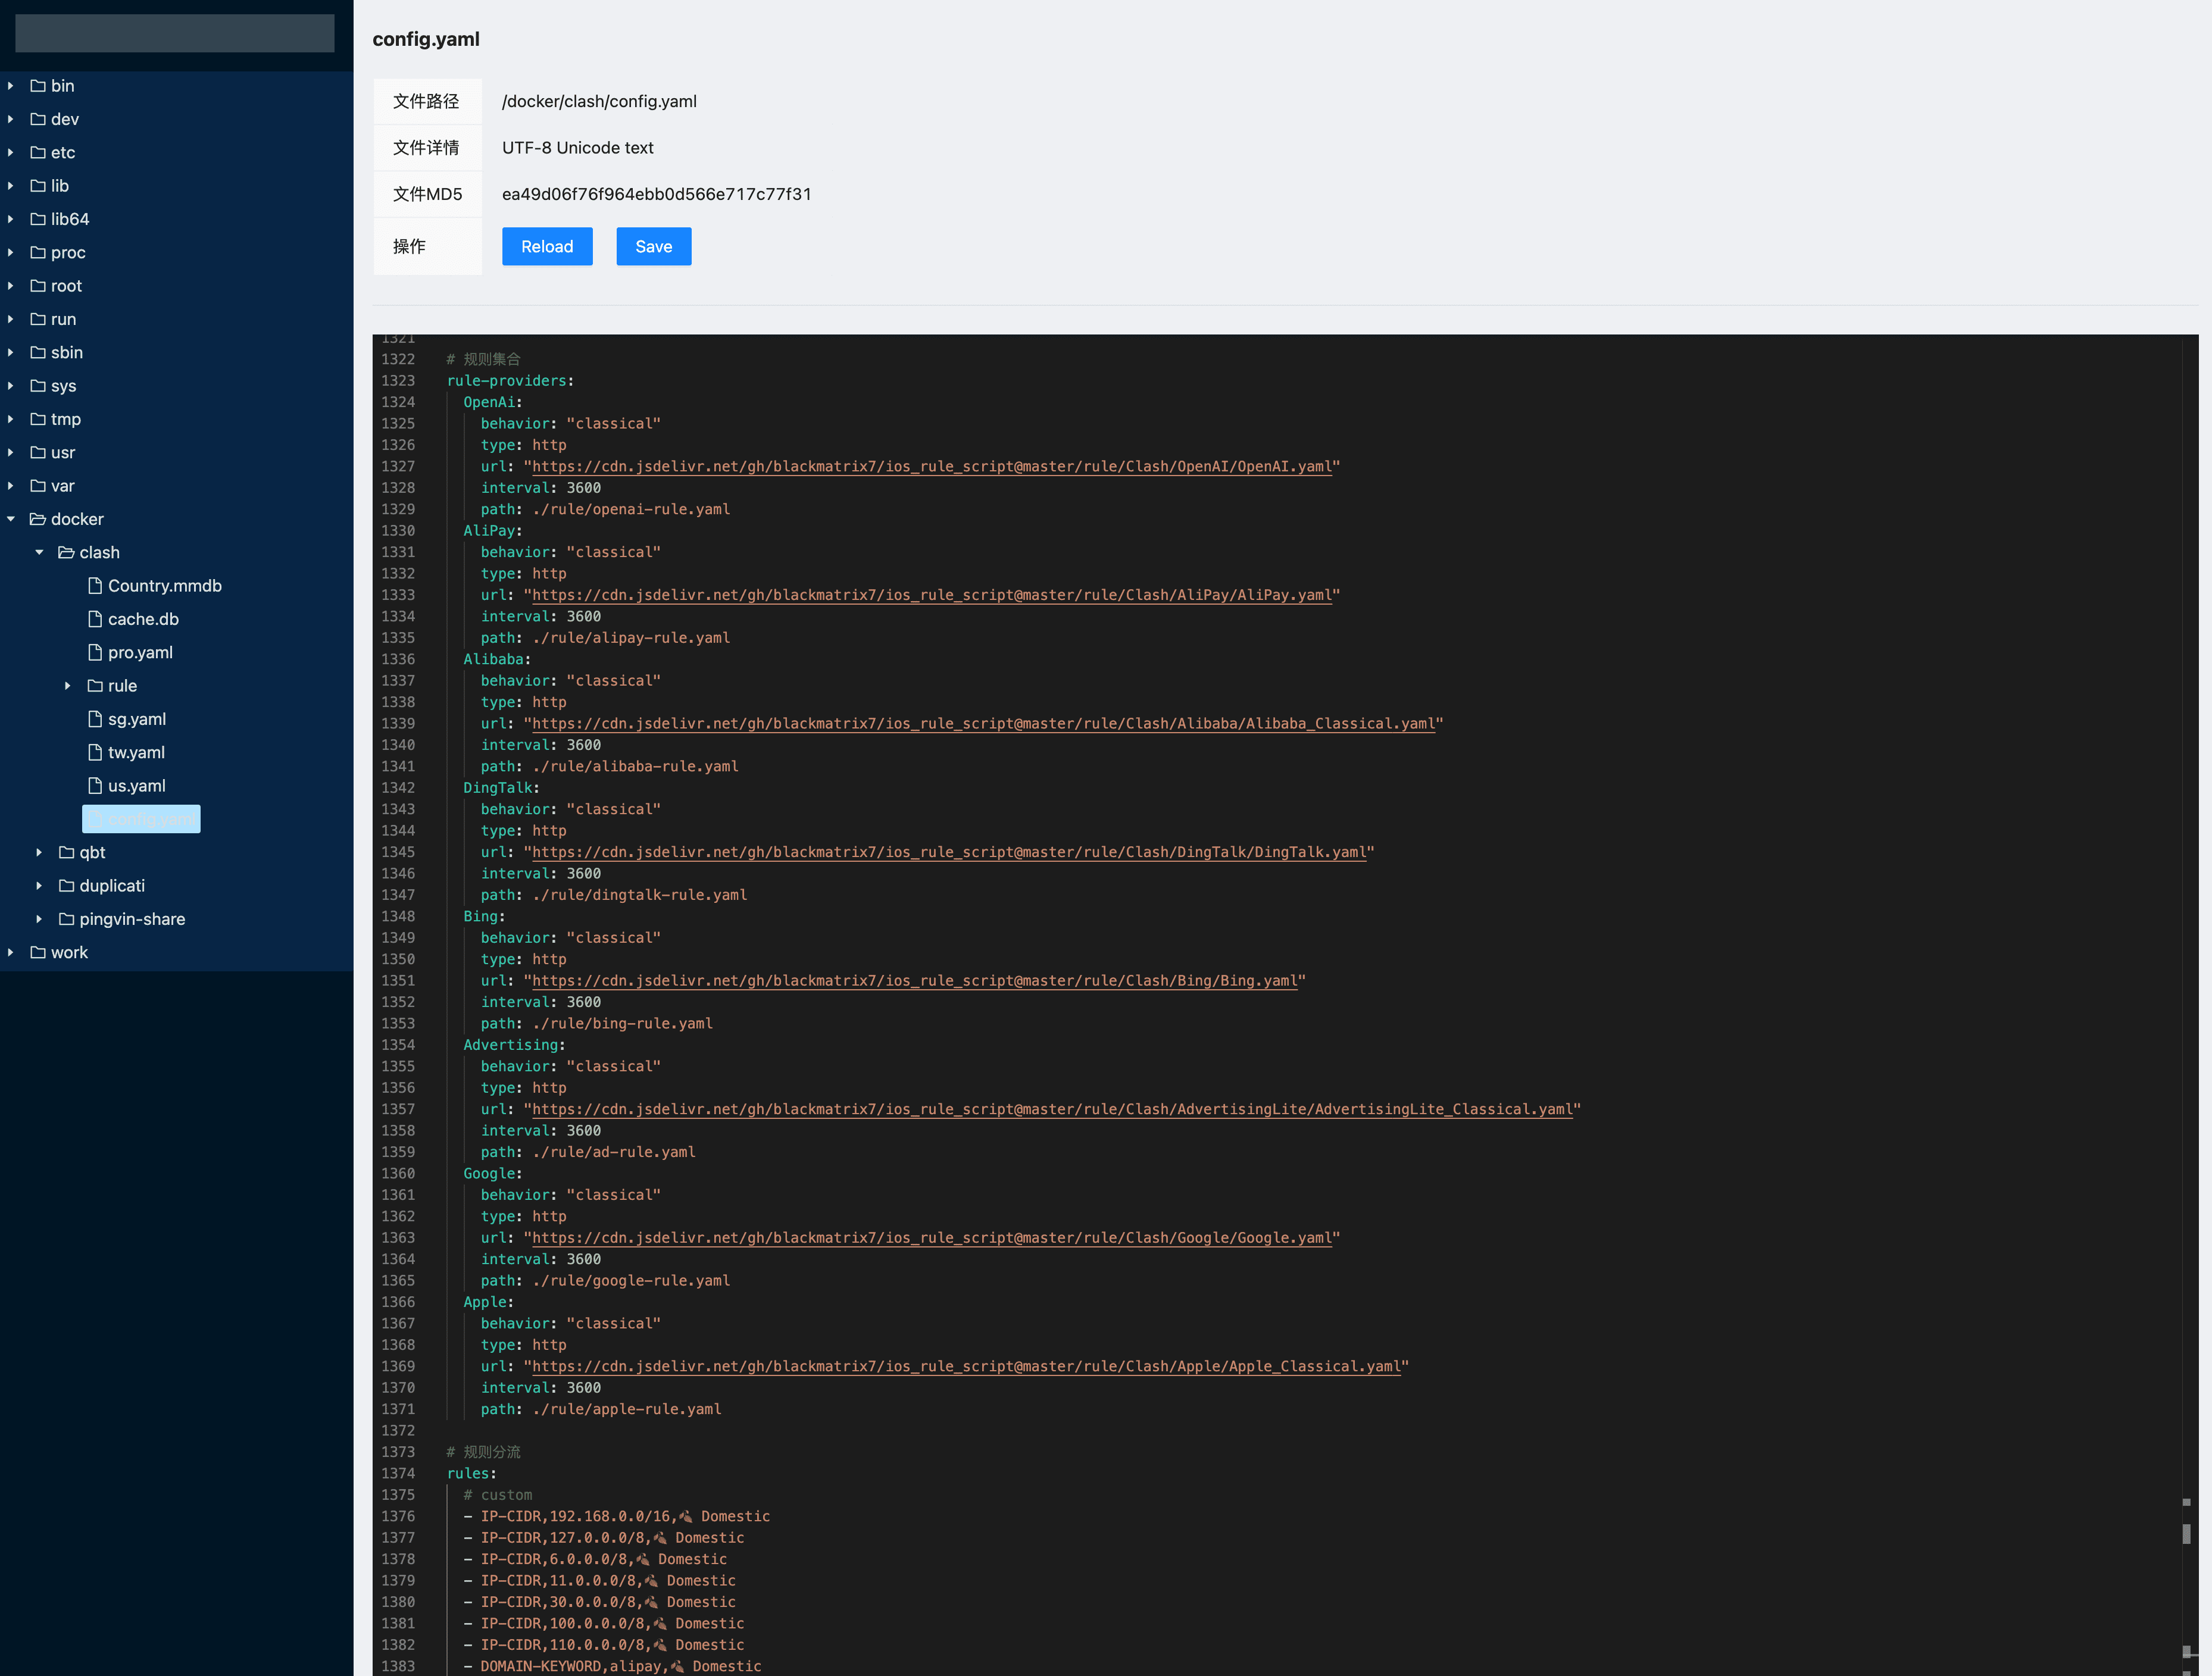Click the tw.yaml file icon

pyautogui.click(x=95, y=752)
